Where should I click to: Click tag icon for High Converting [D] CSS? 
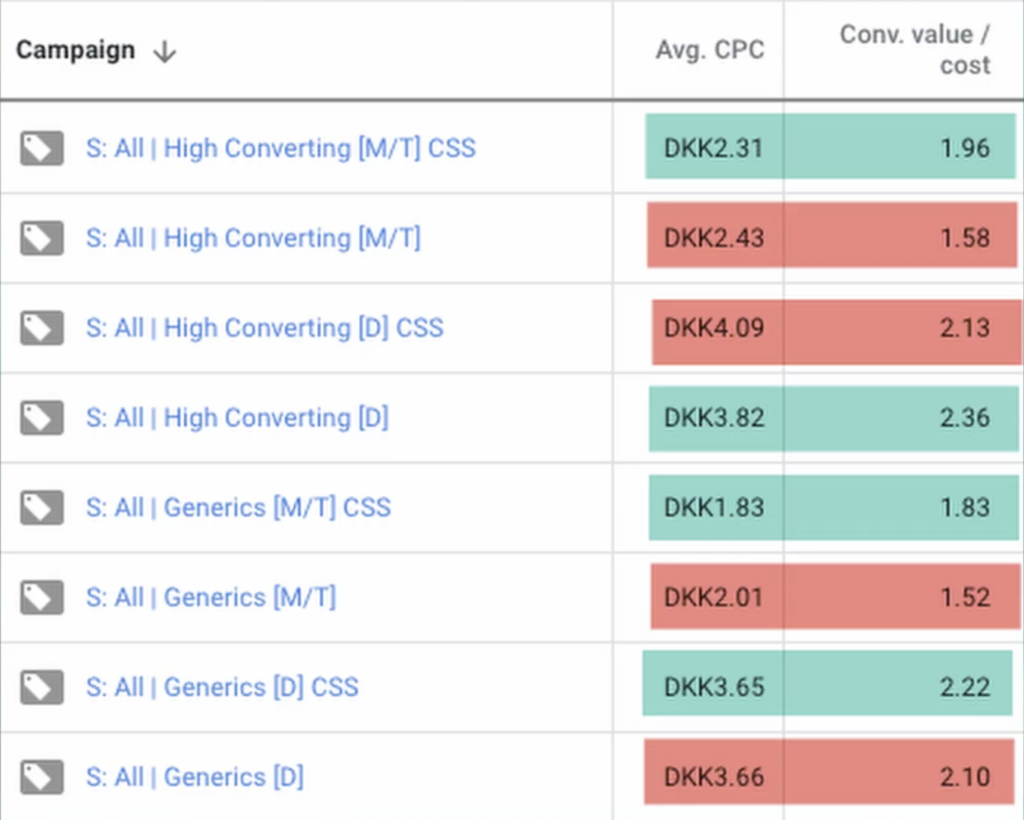pyautogui.click(x=41, y=328)
